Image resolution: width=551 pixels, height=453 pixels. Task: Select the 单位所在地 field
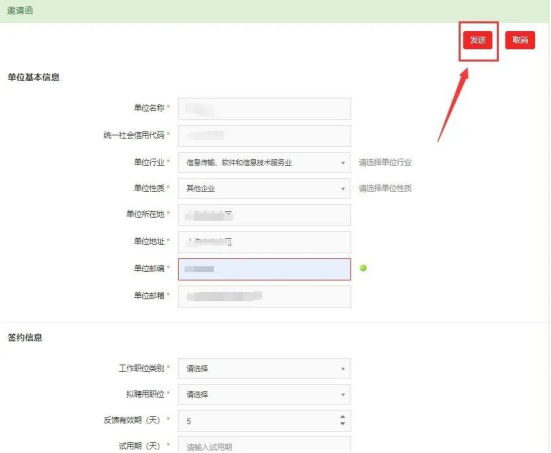pos(264,215)
